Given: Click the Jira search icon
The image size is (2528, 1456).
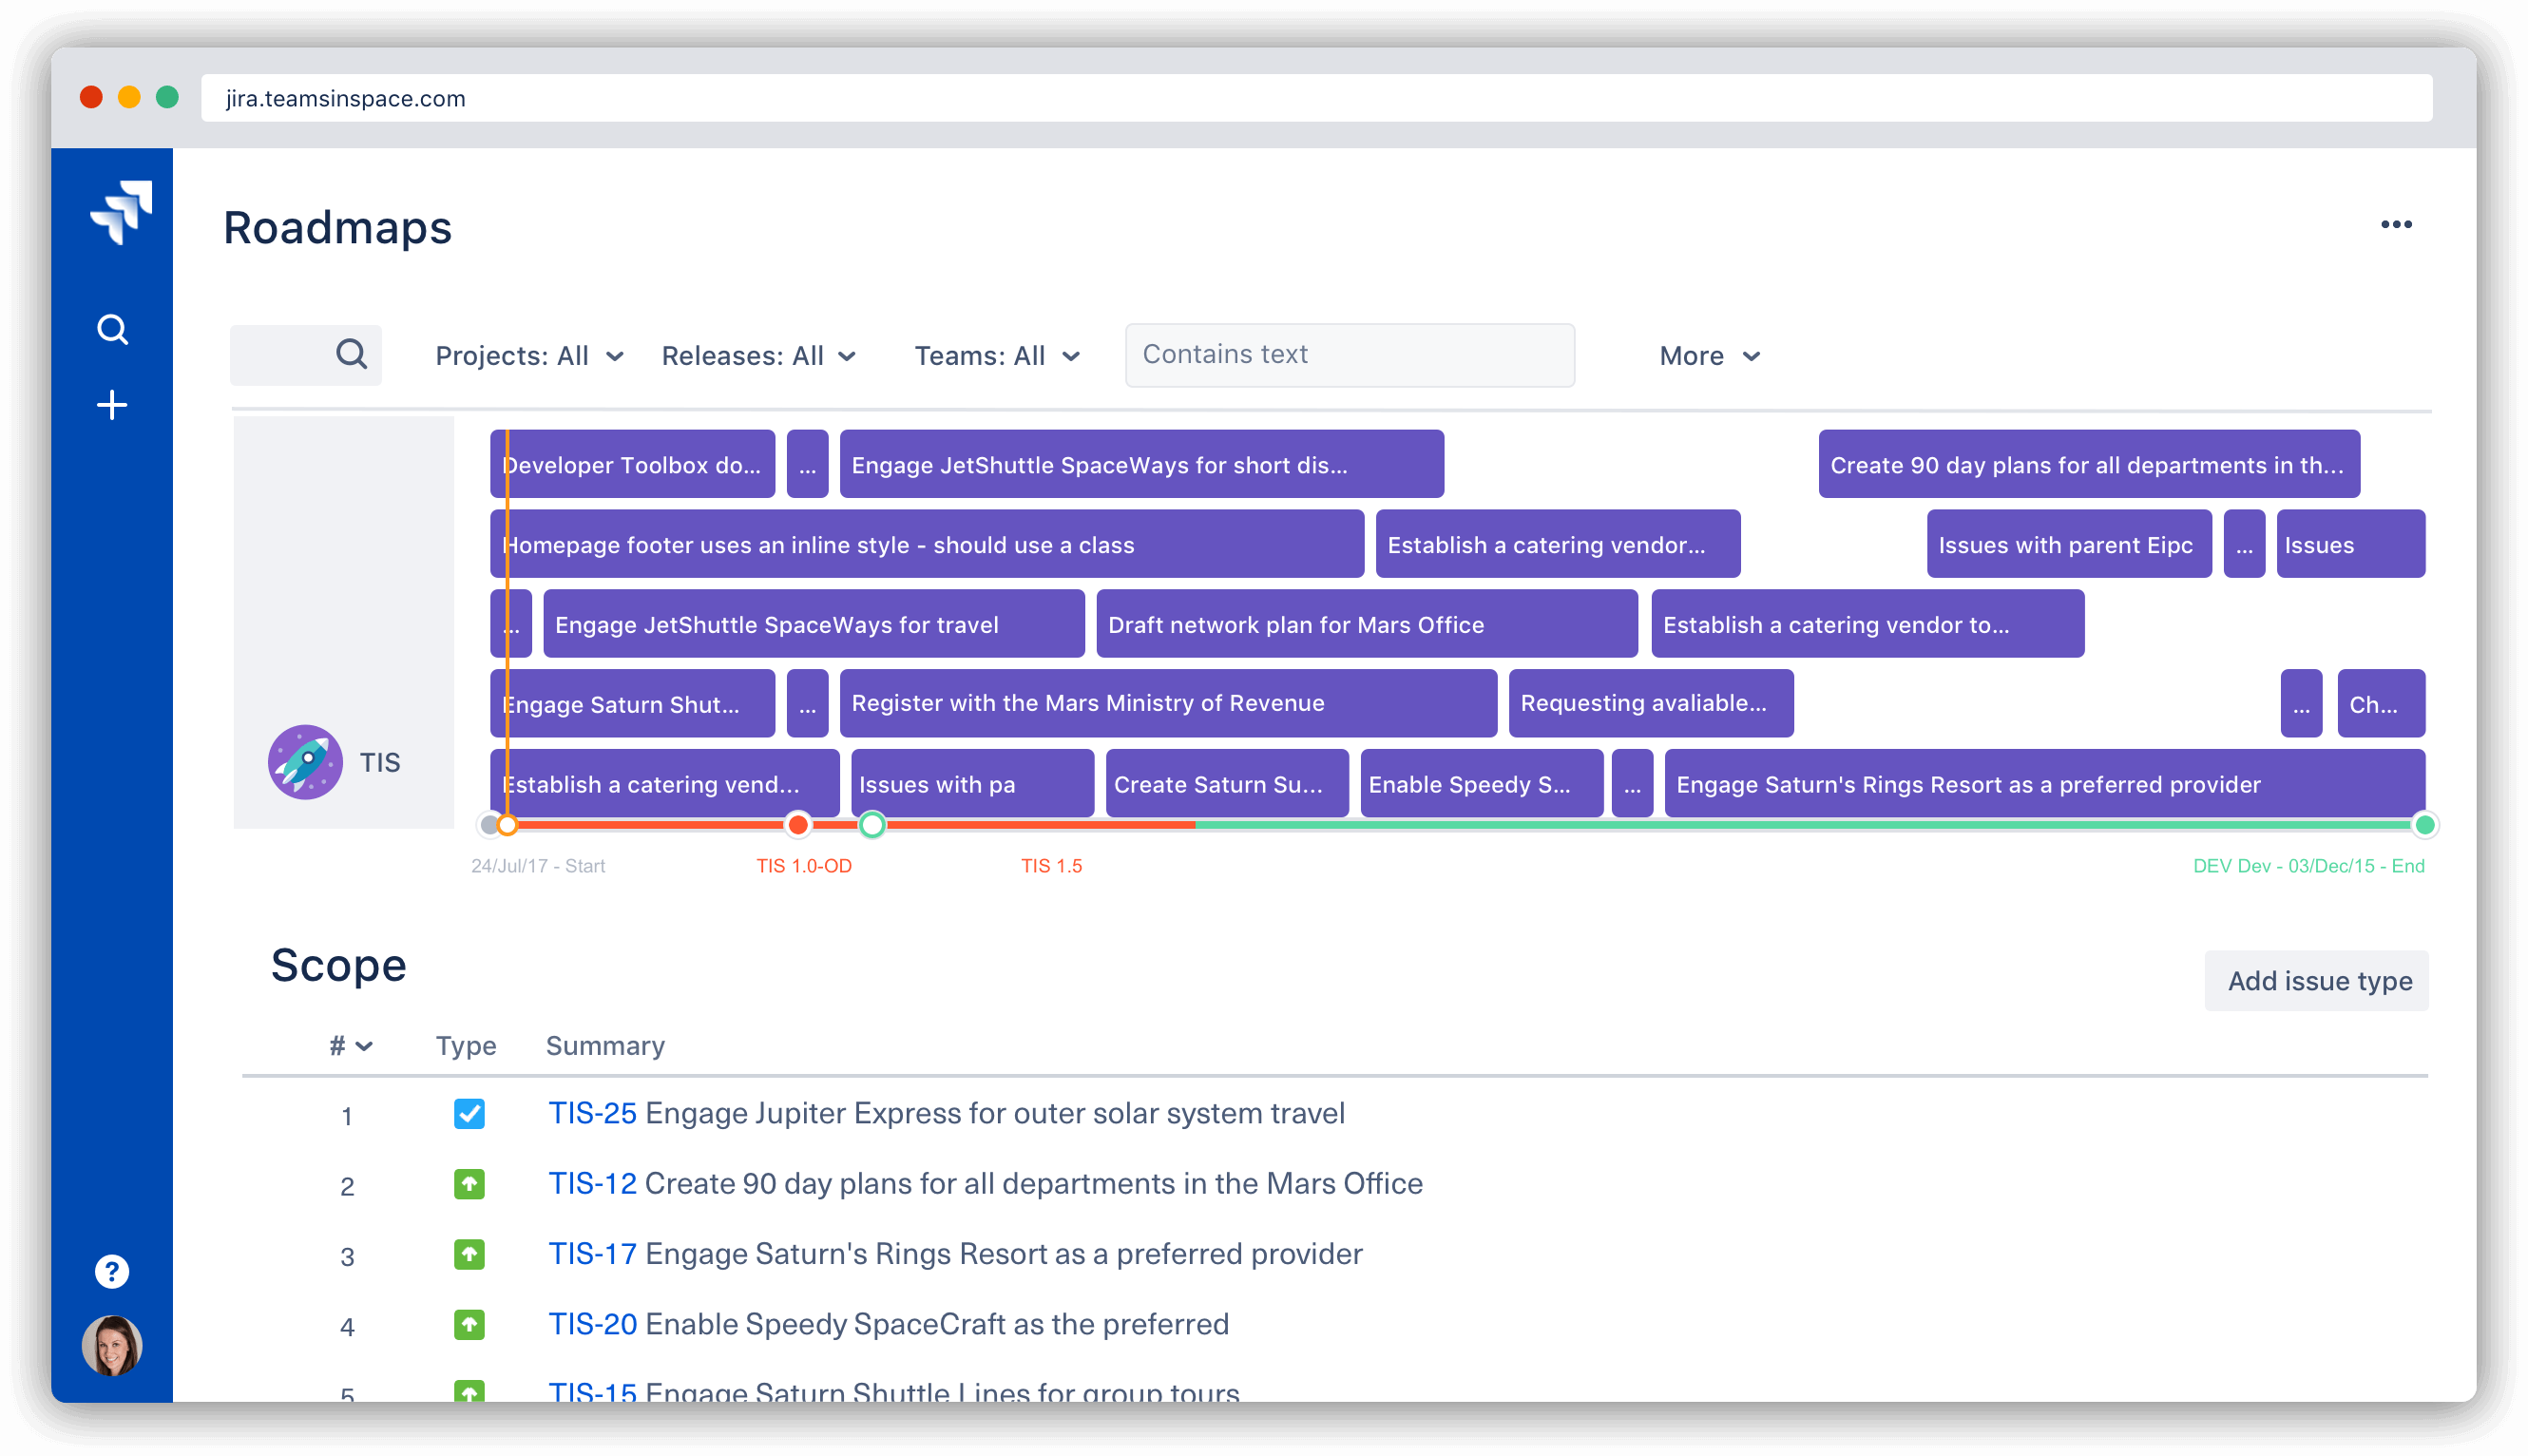Looking at the screenshot, I should point(113,328).
